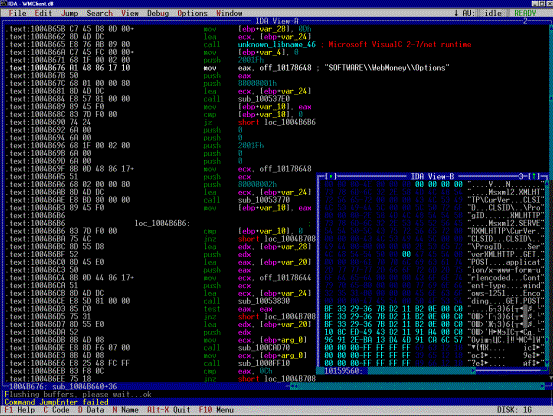Zoom IDA View-B with the arrow icon
The width and height of the screenshot is (553, 416).
(x=535, y=176)
